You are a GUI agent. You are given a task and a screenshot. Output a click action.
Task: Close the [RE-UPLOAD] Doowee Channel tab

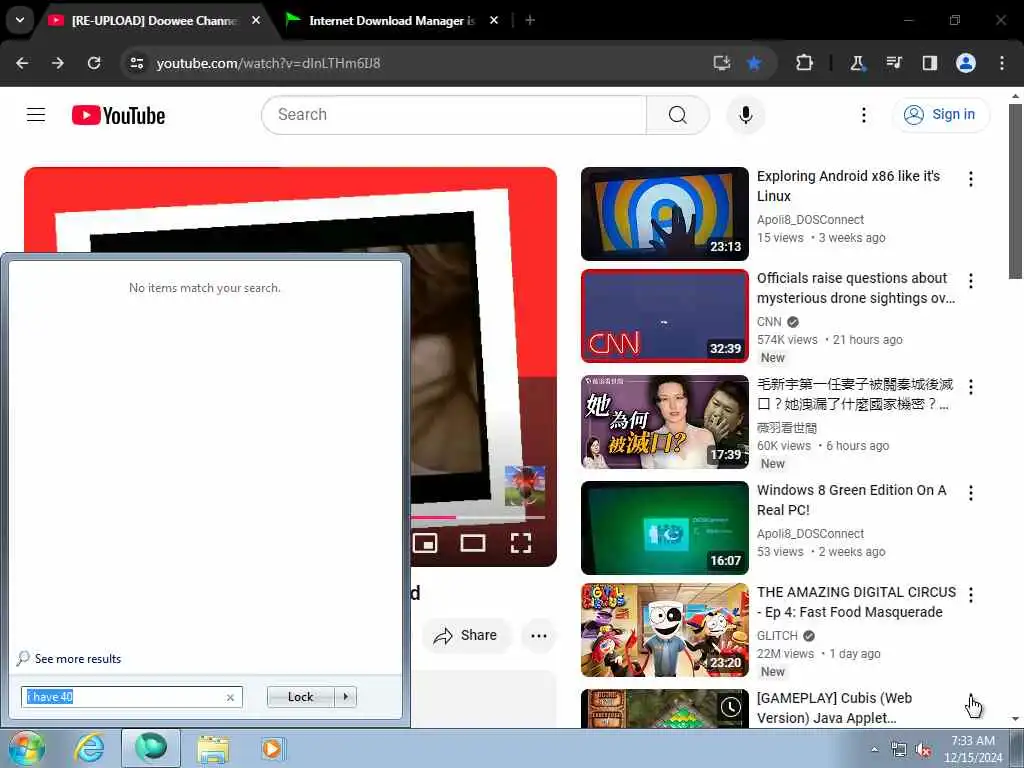(x=256, y=21)
